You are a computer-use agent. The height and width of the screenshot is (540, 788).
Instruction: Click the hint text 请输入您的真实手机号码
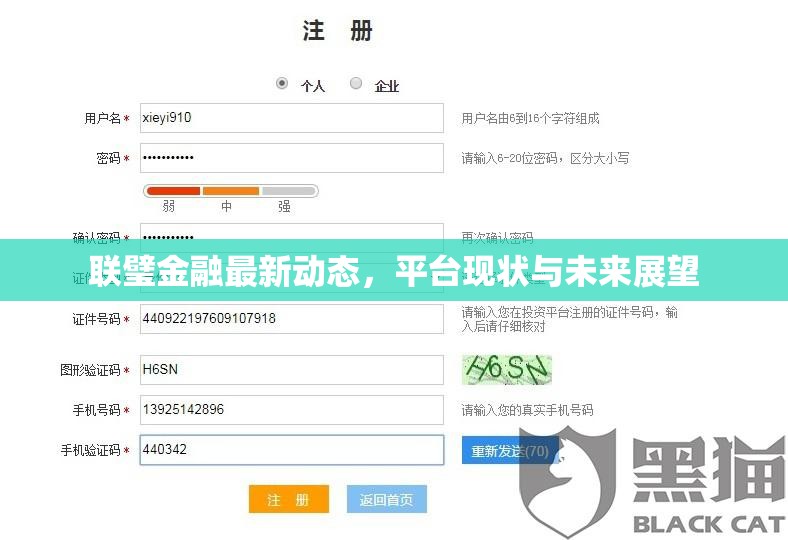coord(527,410)
